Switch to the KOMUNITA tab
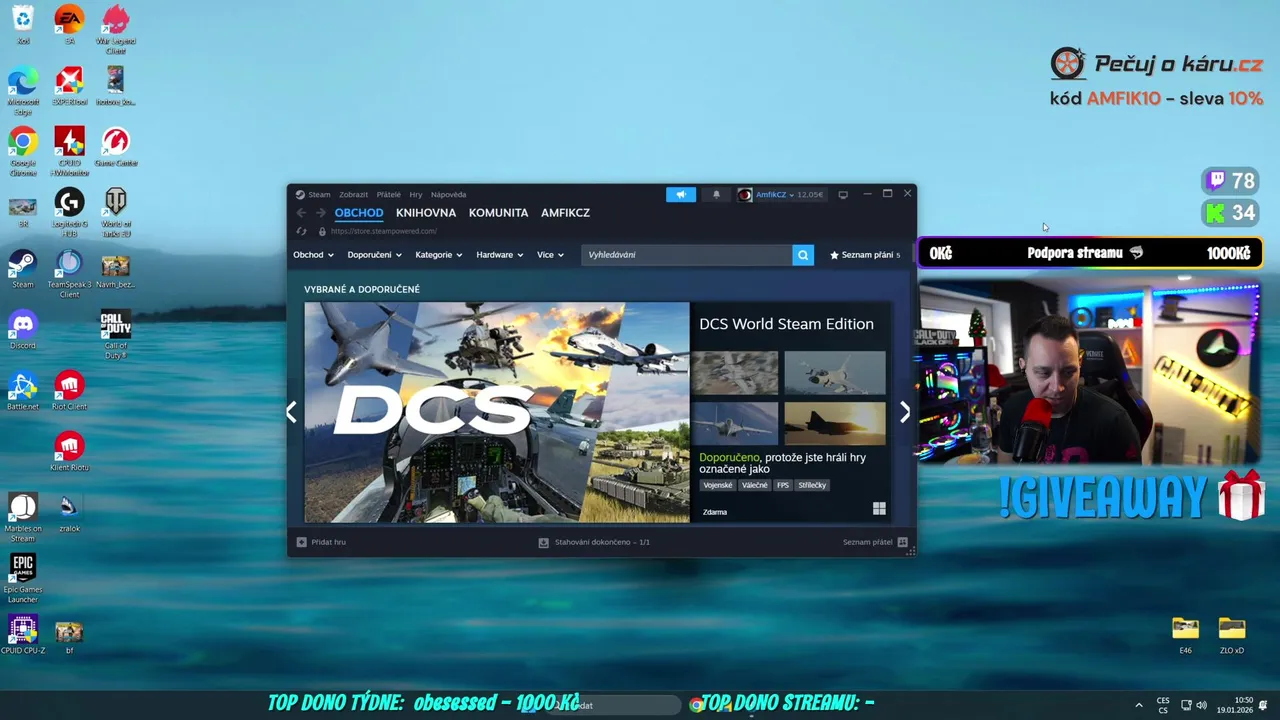The image size is (1280, 720). point(498,213)
